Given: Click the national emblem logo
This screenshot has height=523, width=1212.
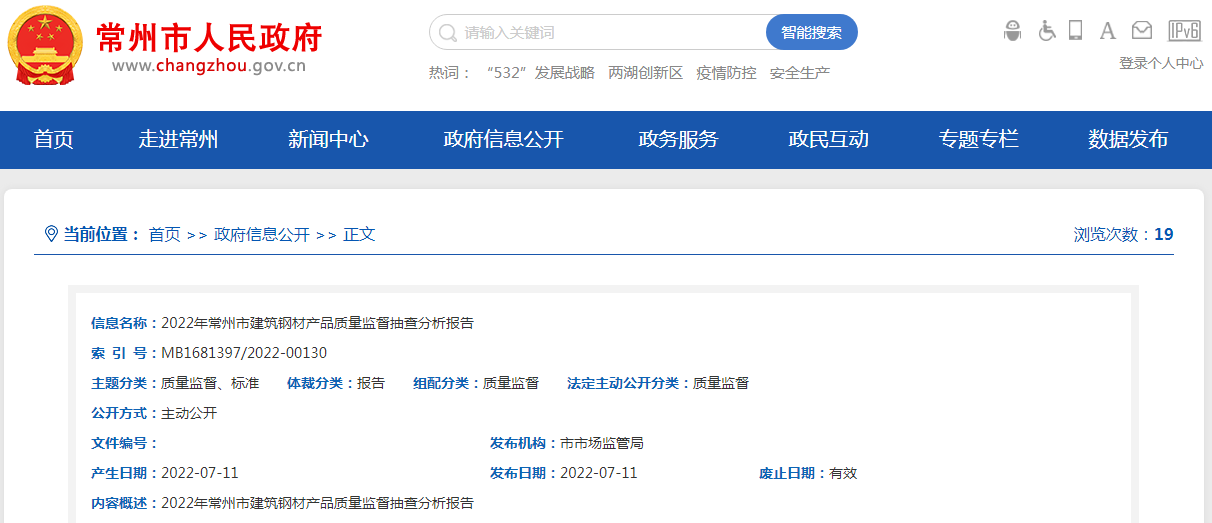Looking at the screenshot, I should coord(45,45).
